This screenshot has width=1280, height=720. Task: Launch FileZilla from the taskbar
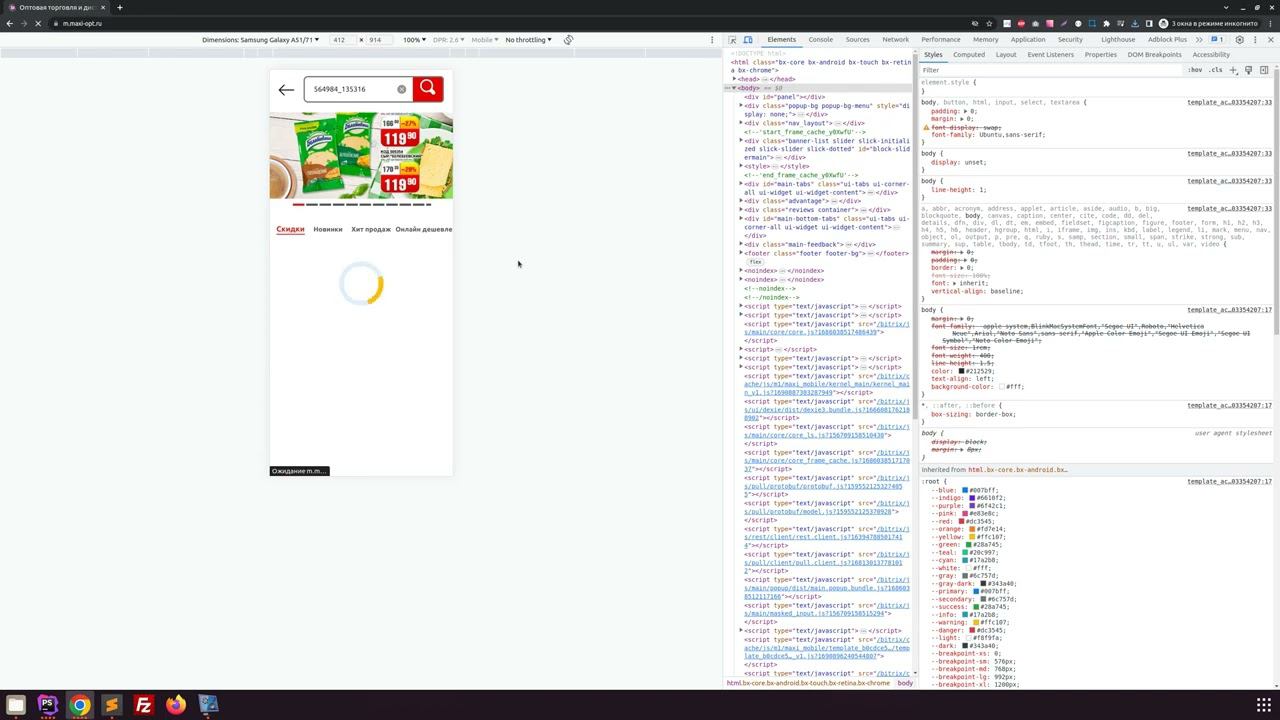coord(144,705)
